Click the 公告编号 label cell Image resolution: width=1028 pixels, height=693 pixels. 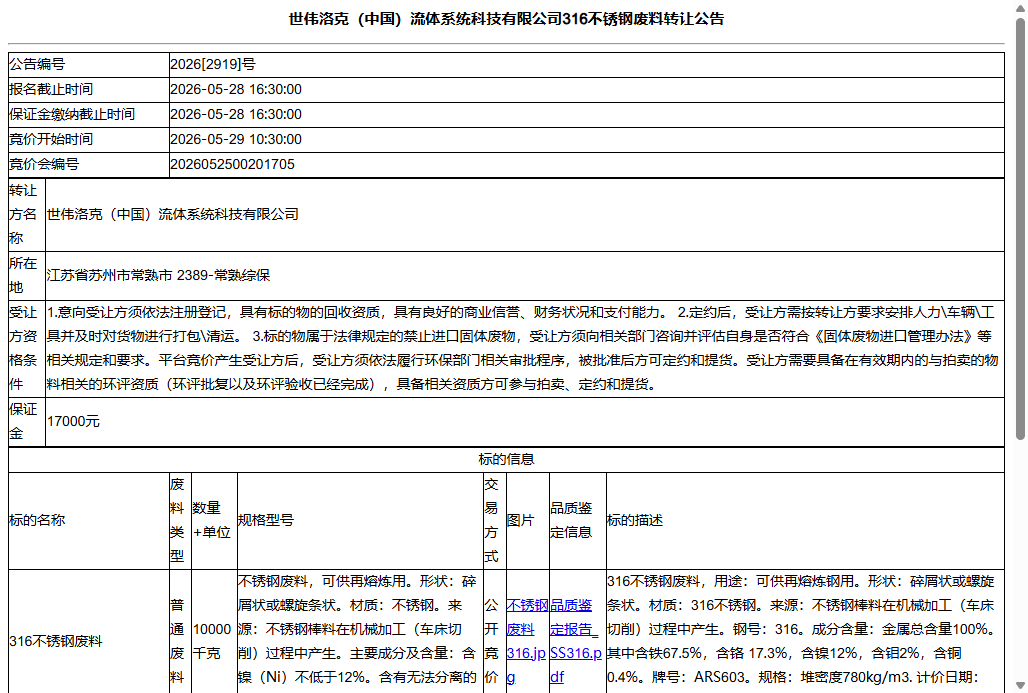pos(89,64)
